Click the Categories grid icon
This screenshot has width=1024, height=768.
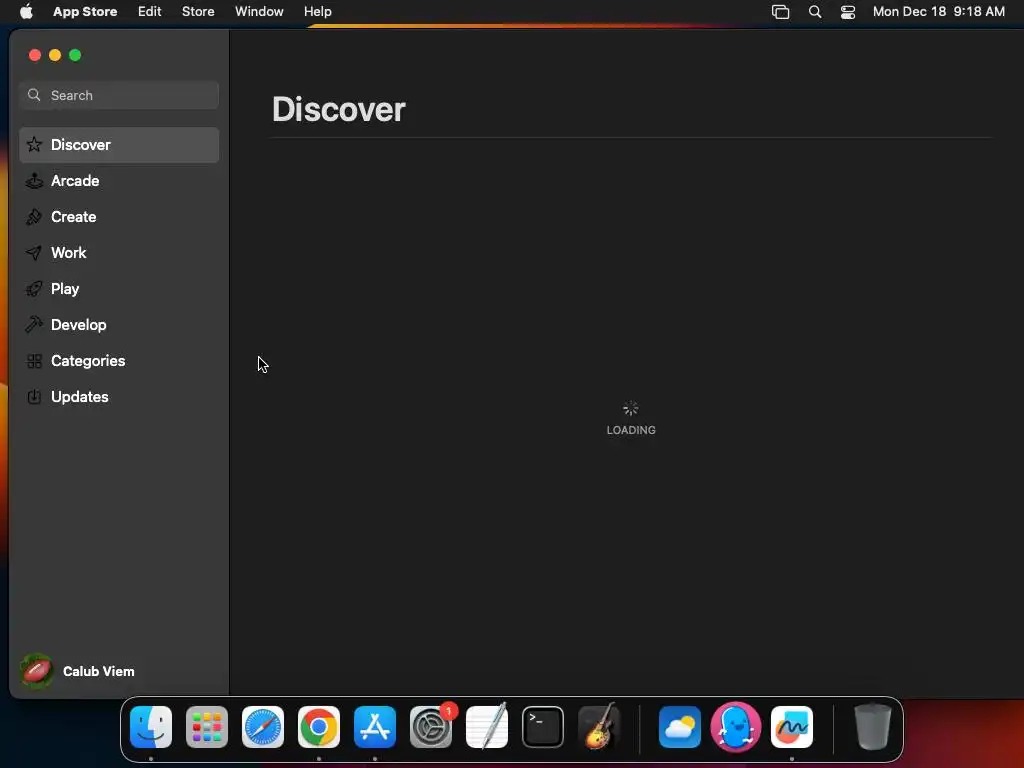34,360
